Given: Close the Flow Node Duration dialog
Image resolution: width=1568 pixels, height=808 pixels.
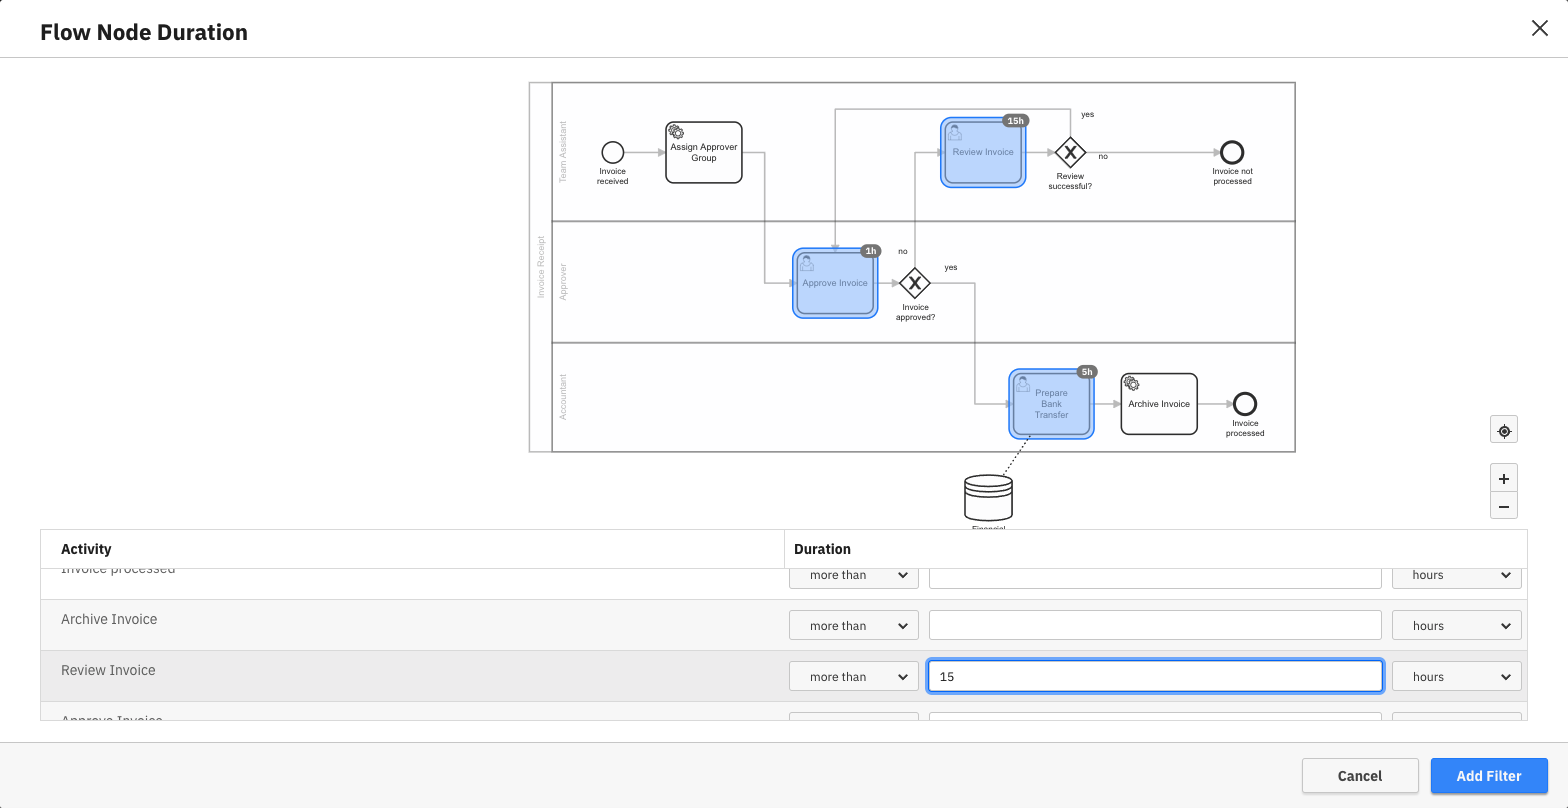Looking at the screenshot, I should (1539, 28).
